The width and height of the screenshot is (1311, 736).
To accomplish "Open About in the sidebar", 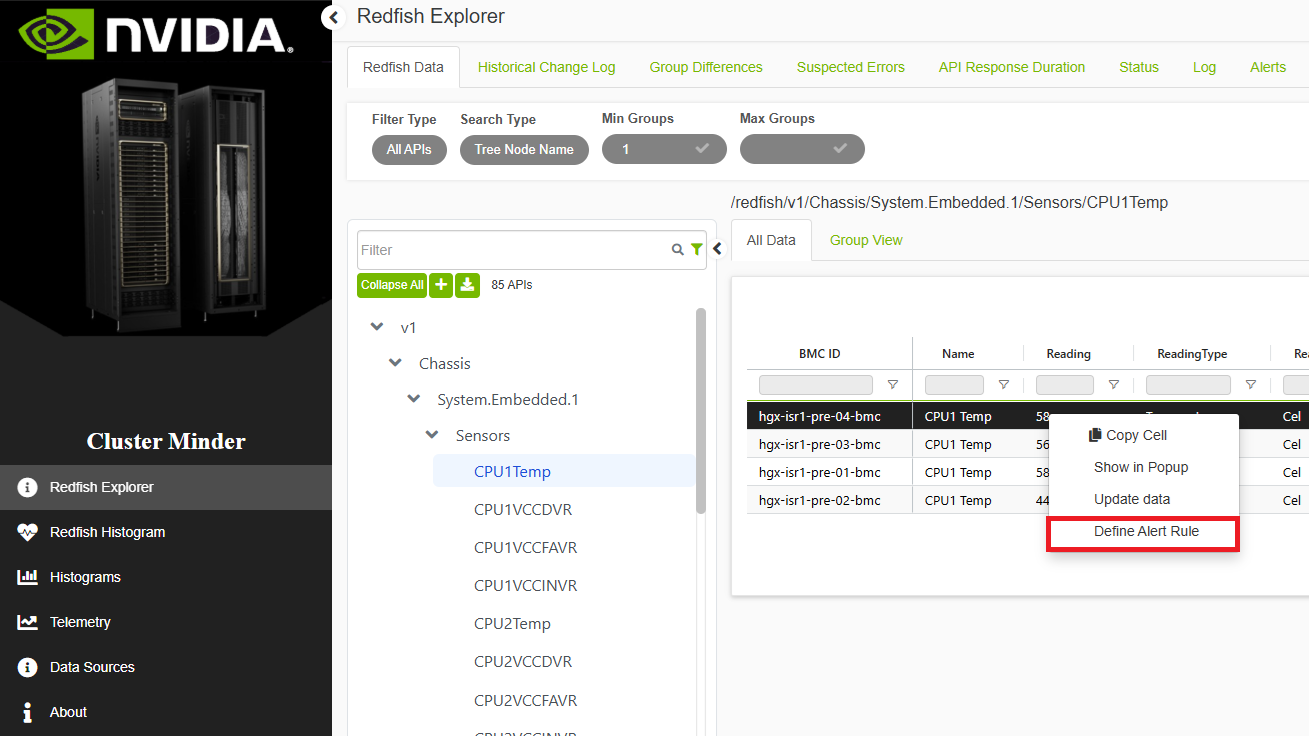I will coord(166,712).
